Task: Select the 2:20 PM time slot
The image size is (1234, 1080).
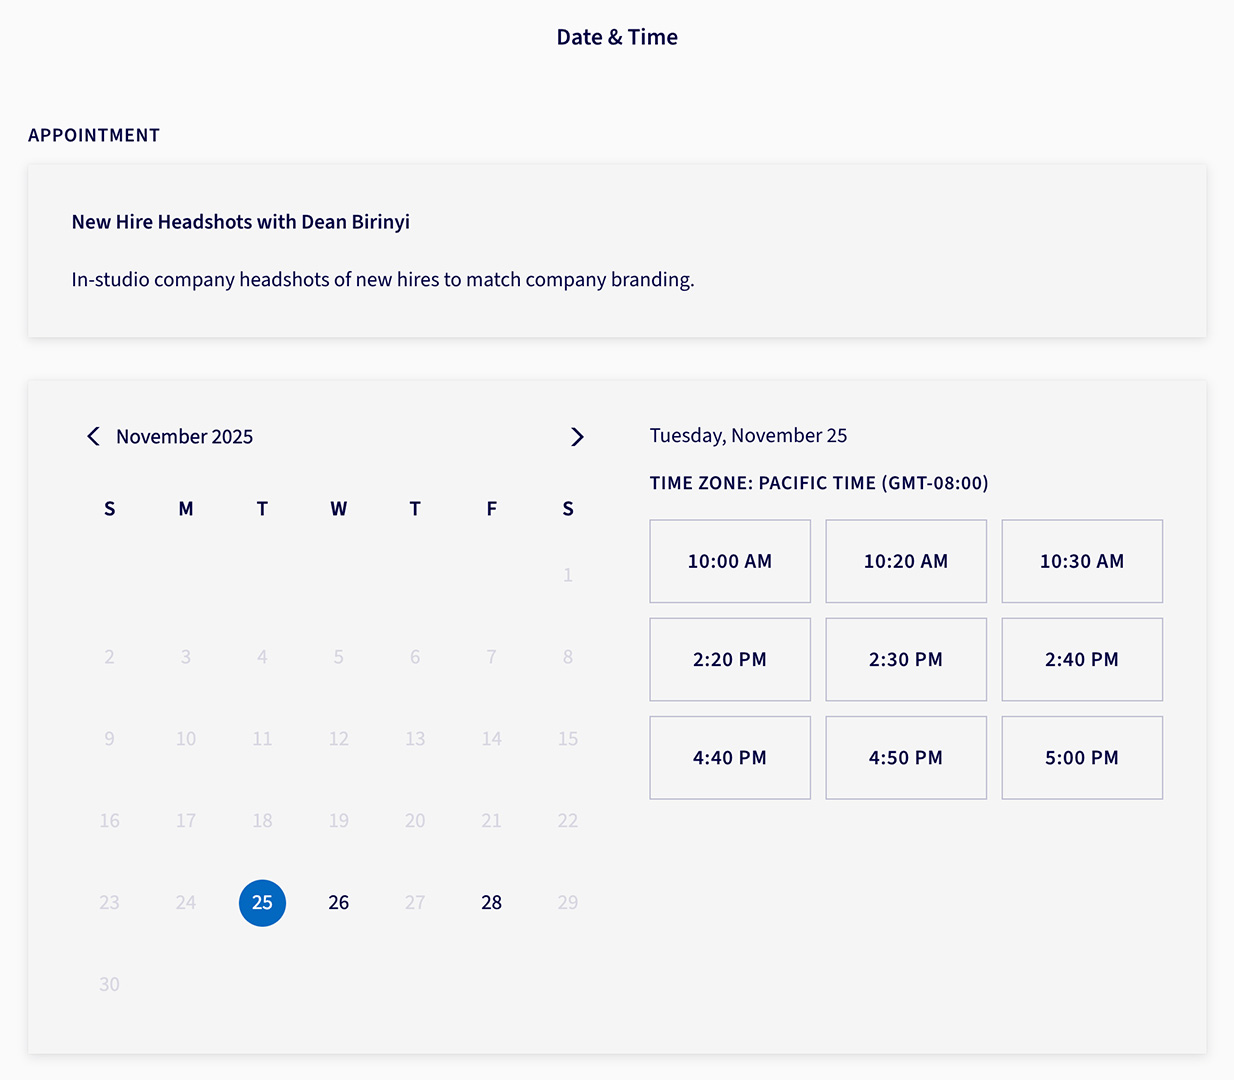Action: pos(729,659)
